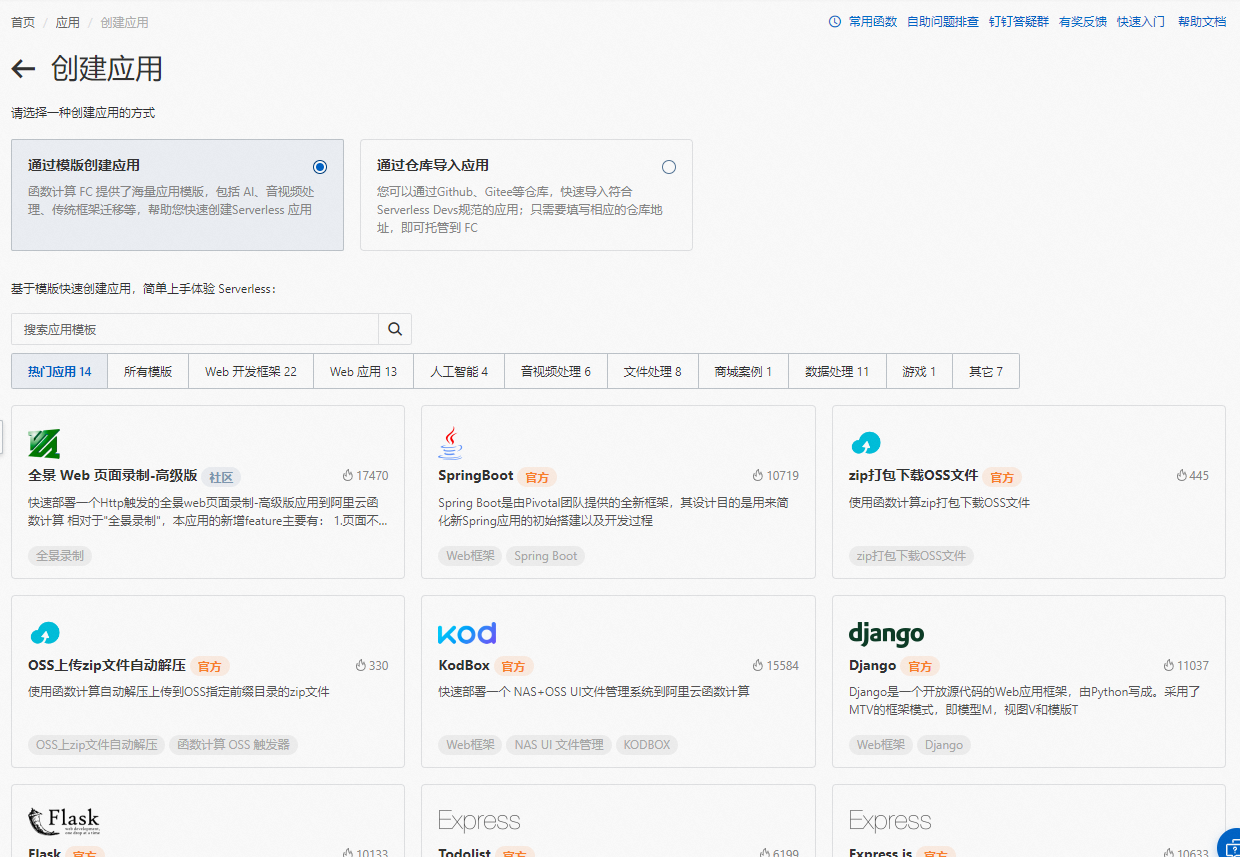
Task: Click 有奖反馈 link
Action: pyautogui.click(x=1083, y=21)
